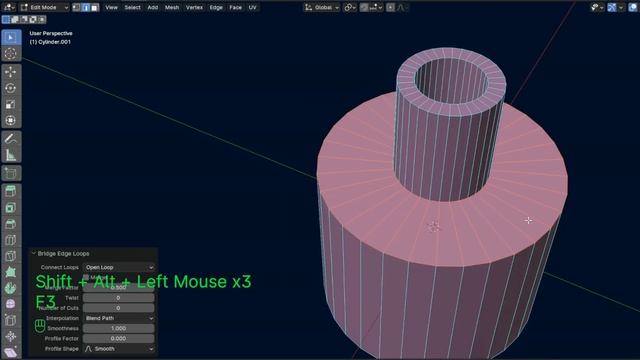Choose the Rotate tool
The width and height of the screenshot is (640, 360).
click(11, 88)
